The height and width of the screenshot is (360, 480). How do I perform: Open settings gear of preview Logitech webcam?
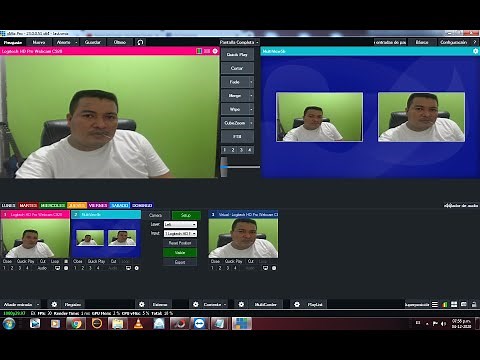(x=215, y=51)
